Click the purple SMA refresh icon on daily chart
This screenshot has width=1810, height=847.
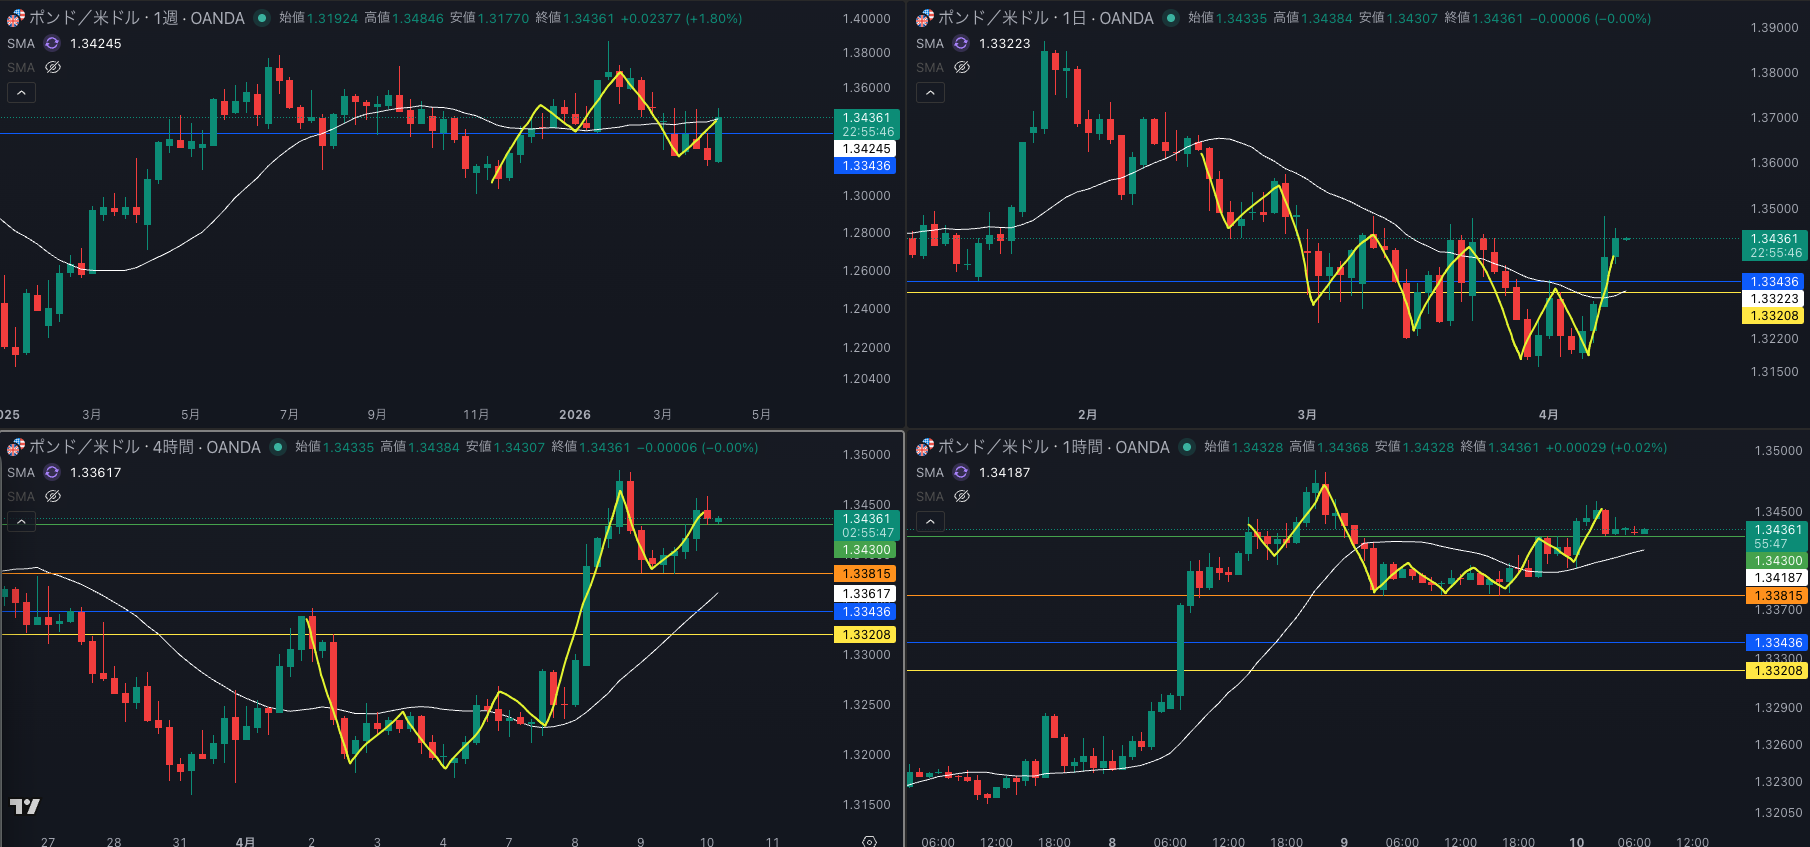click(961, 43)
